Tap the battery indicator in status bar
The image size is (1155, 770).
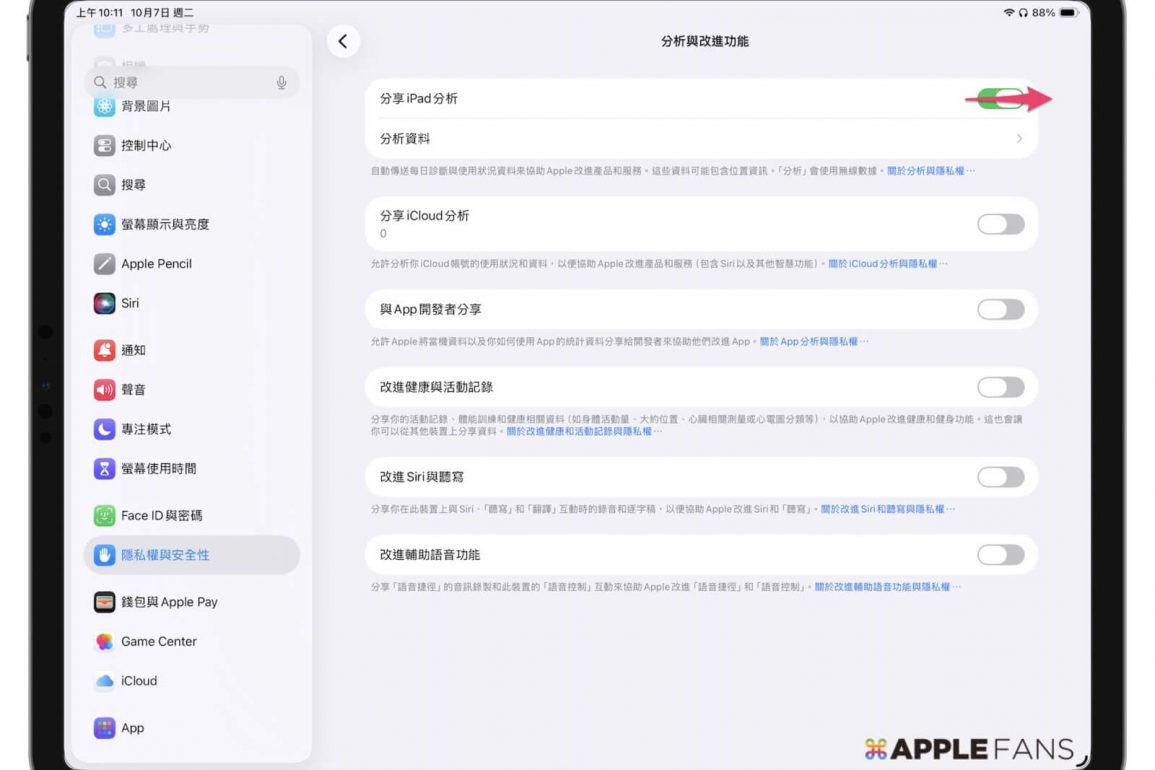tap(1068, 12)
